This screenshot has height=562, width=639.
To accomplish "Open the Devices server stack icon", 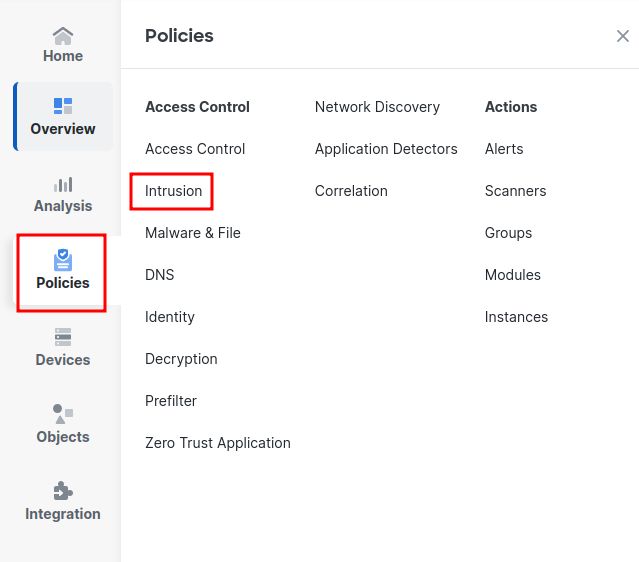I will pyautogui.click(x=63, y=337).
